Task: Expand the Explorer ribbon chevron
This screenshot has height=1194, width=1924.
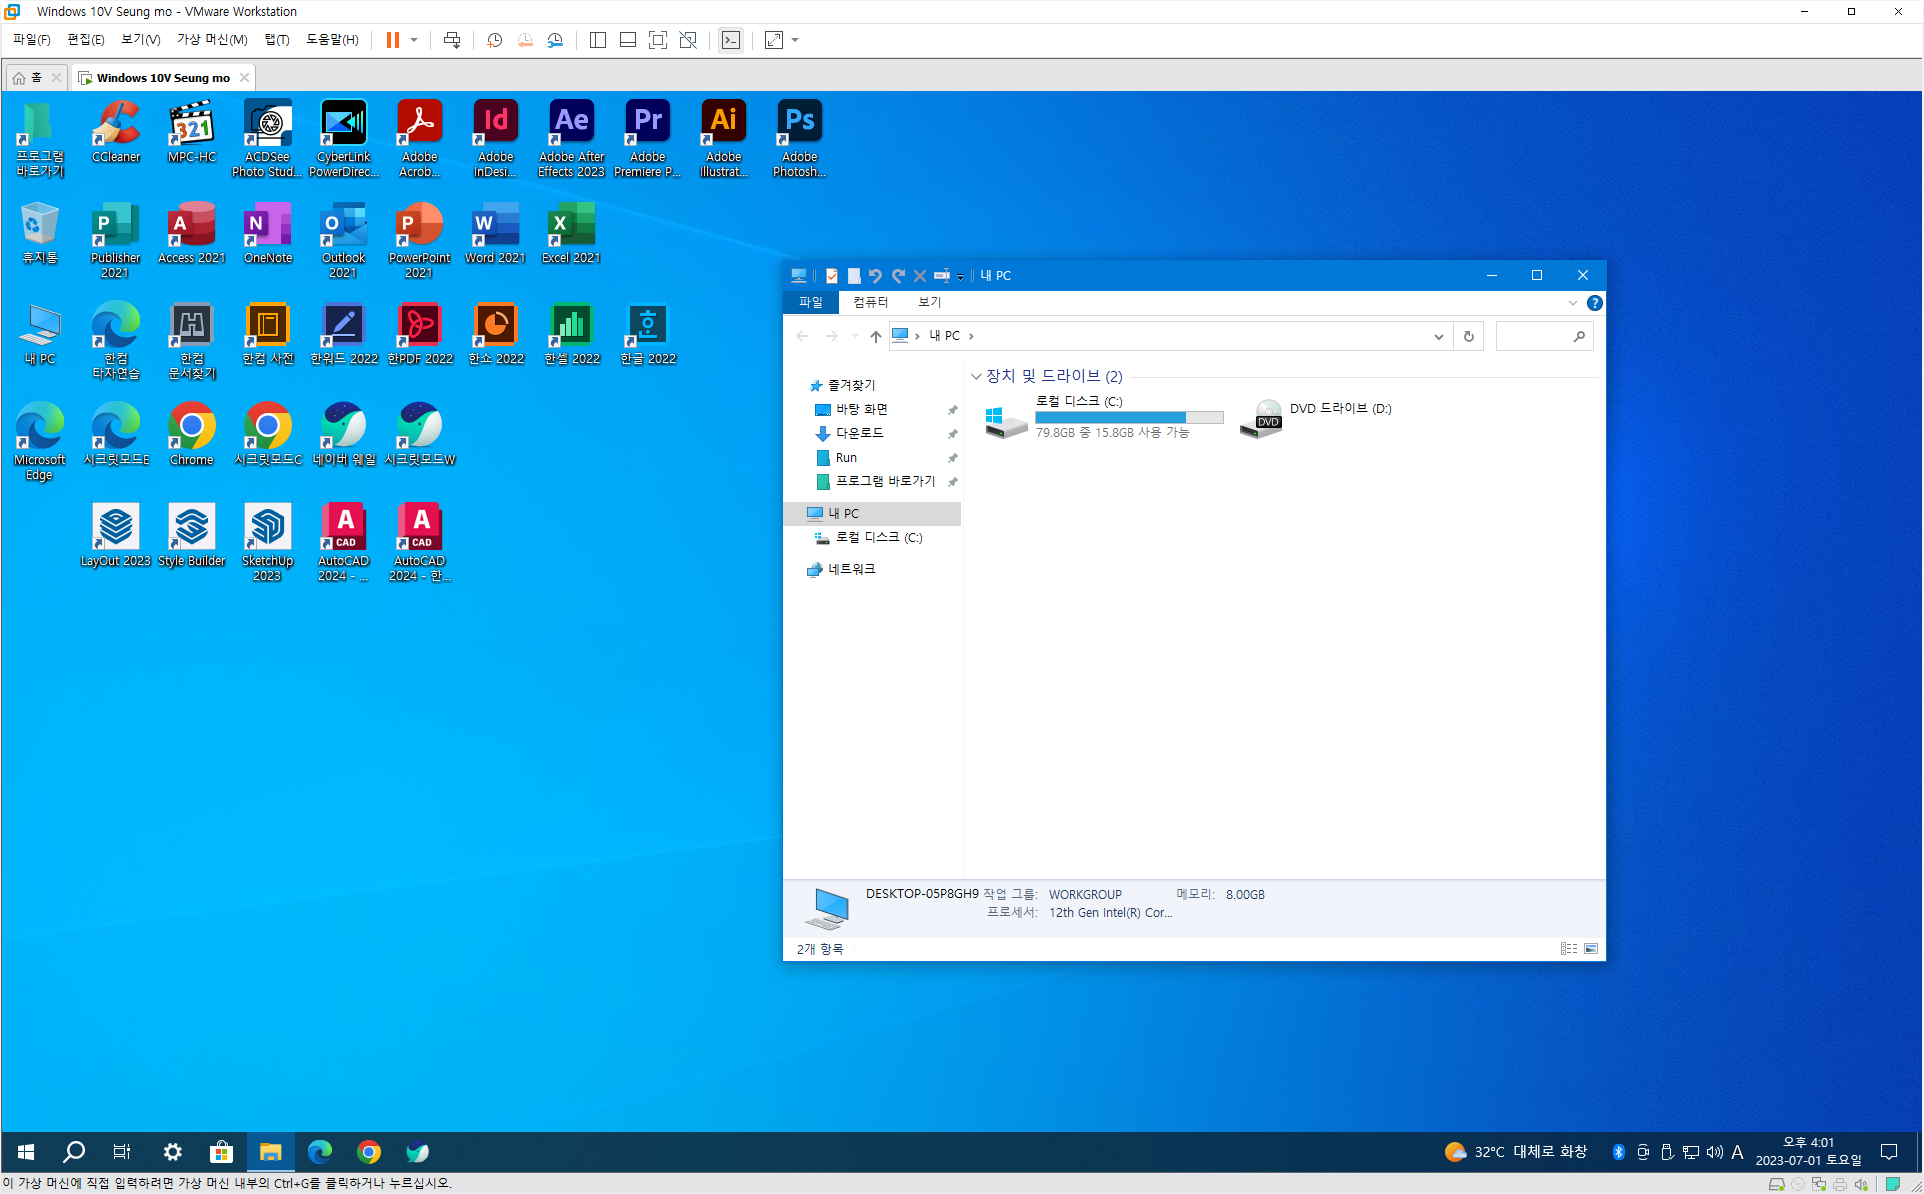Action: [1572, 303]
